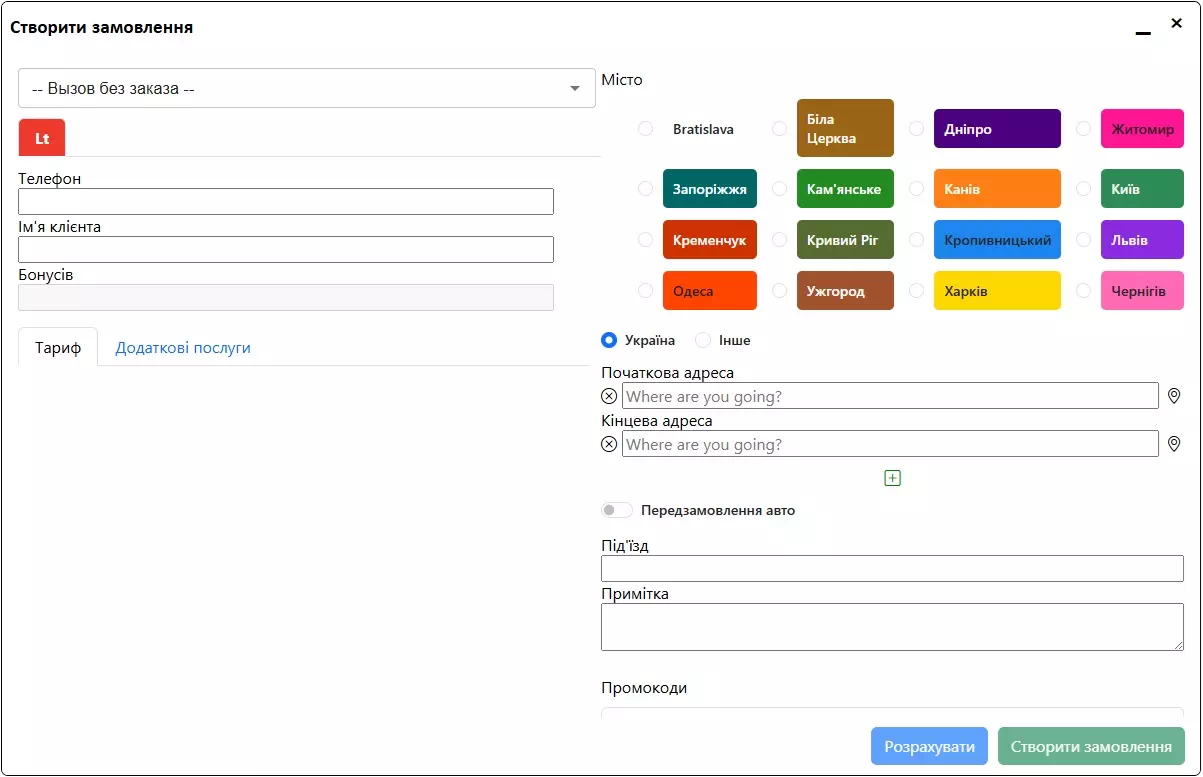This screenshot has width=1203, height=777.
Task: Toggle Передзамовлення авто switch
Action: point(616,511)
